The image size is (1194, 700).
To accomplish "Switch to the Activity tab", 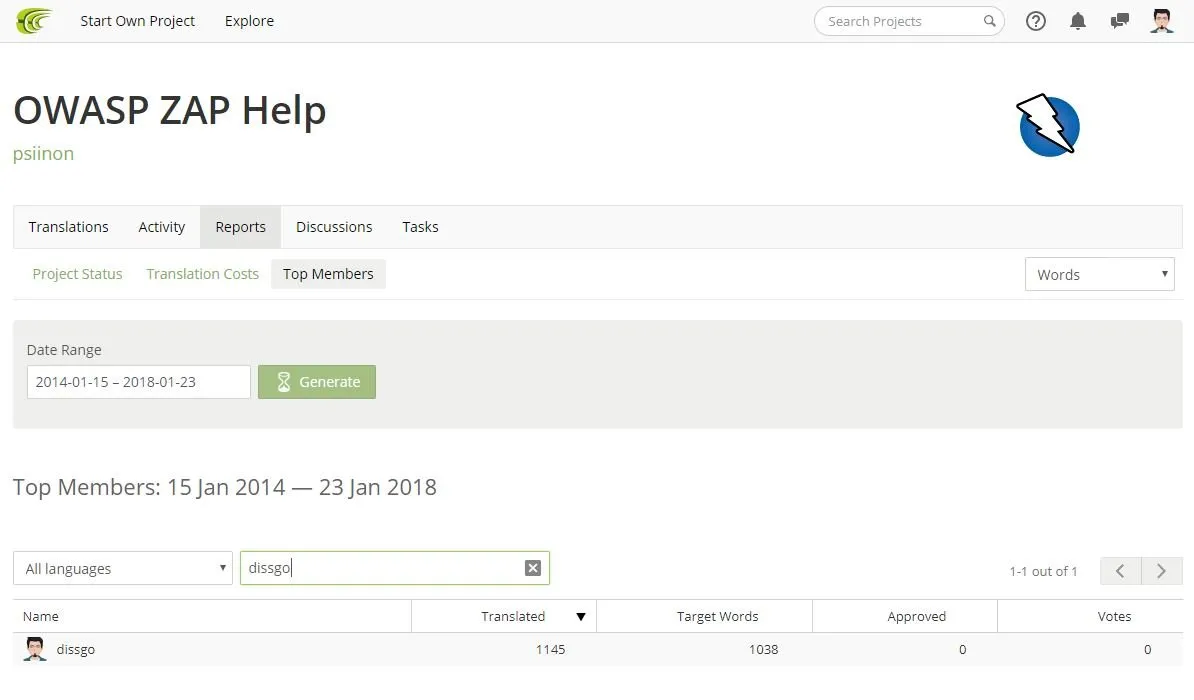I will click(161, 227).
